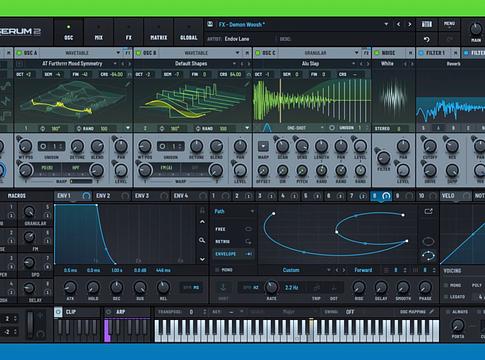Viewport: 485px width, 360px height.
Task: Open AT Furthrrrr Mood Symmetry wavetable dropdown
Action: pyautogui.click(x=115, y=64)
